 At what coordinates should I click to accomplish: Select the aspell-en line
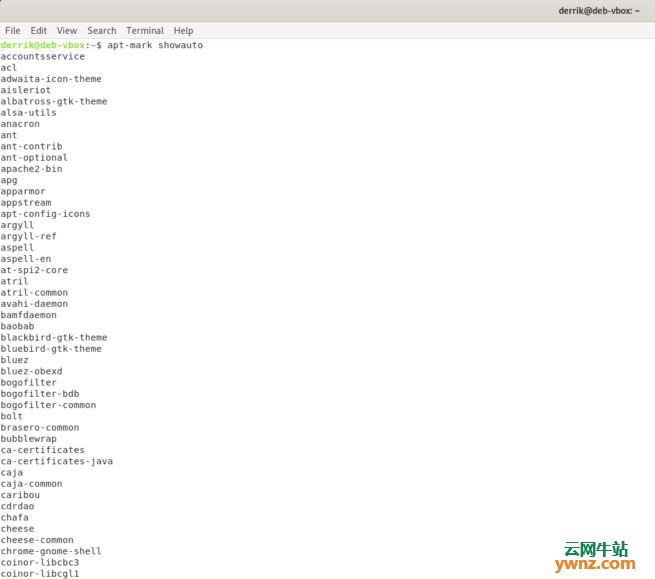(x=26, y=259)
